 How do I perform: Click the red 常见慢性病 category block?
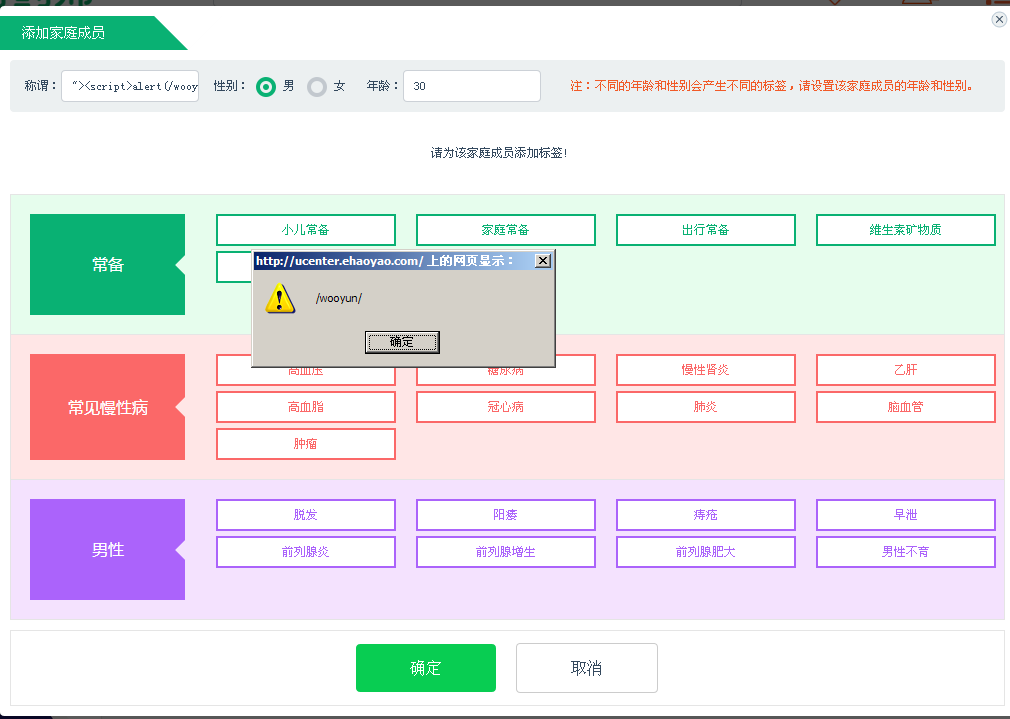click(x=108, y=407)
